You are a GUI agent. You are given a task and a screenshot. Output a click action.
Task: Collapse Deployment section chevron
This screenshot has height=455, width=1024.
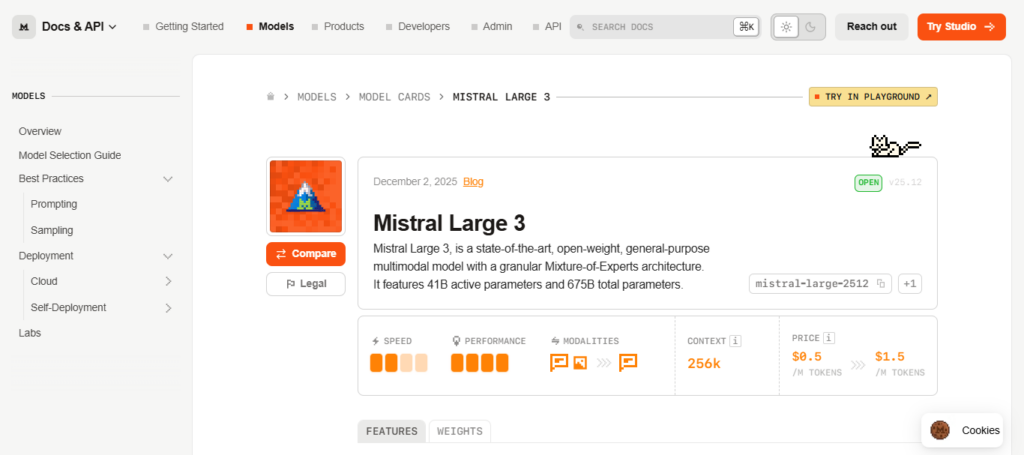(x=168, y=256)
